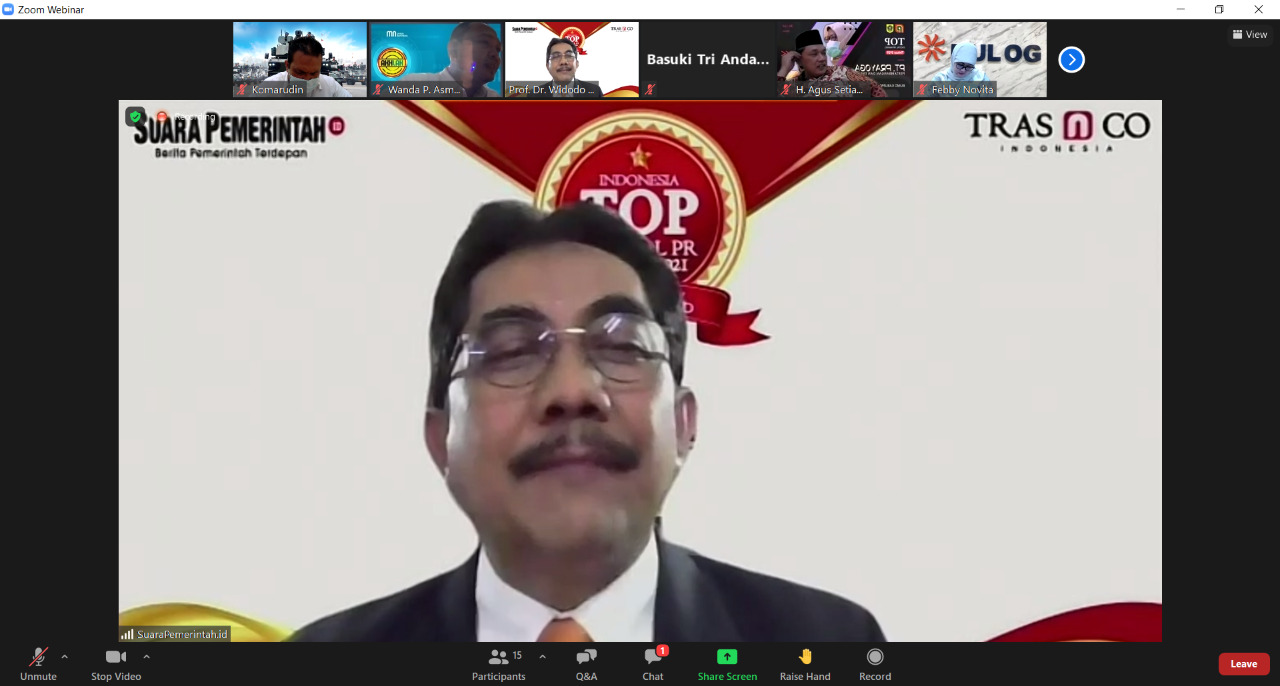
Task: Open the Participants panel icon
Action: [x=498, y=656]
